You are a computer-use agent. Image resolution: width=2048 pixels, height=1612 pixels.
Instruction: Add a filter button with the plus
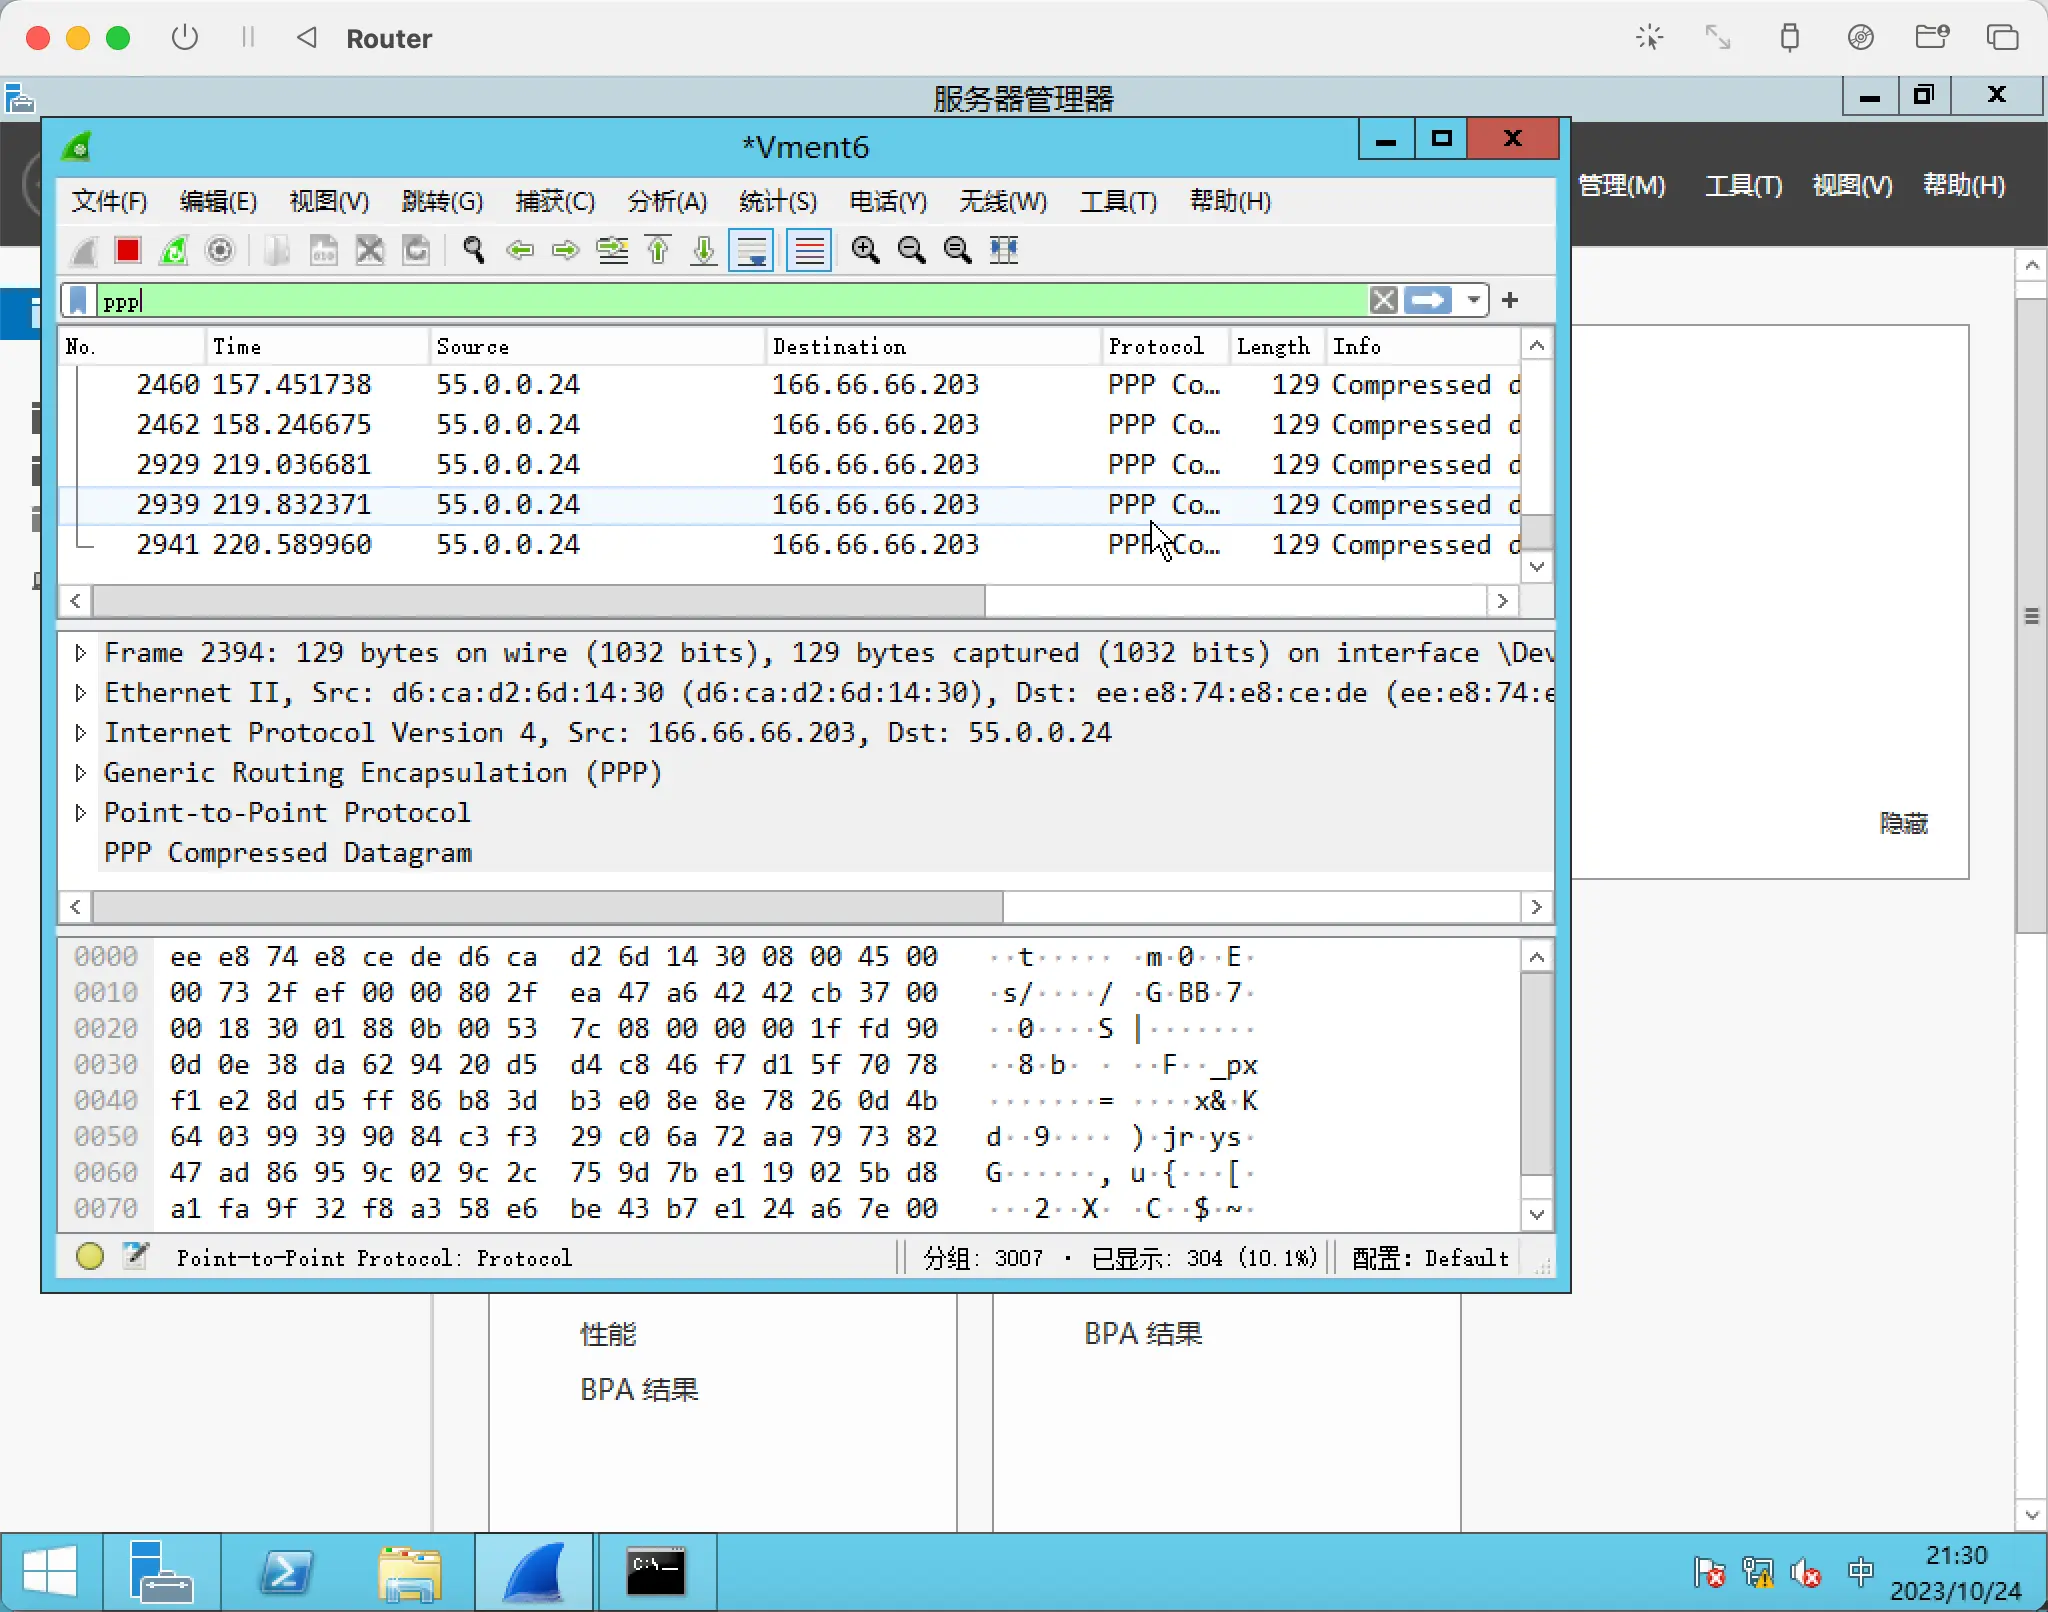pos(1510,300)
